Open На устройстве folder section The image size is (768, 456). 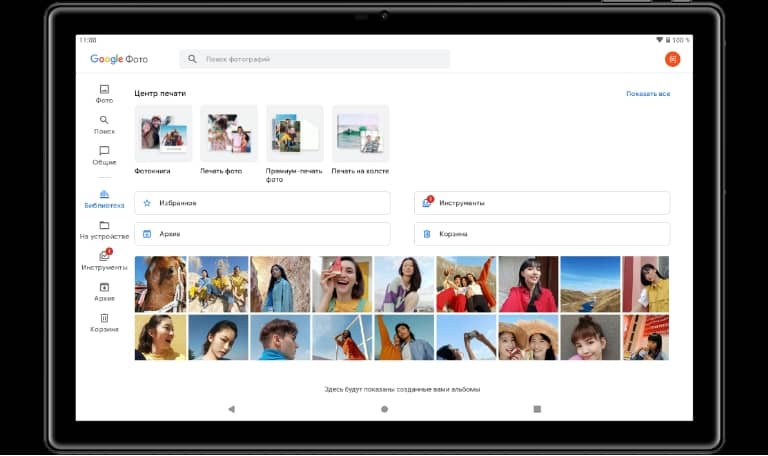pyautogui.click(x=104, y=230)
